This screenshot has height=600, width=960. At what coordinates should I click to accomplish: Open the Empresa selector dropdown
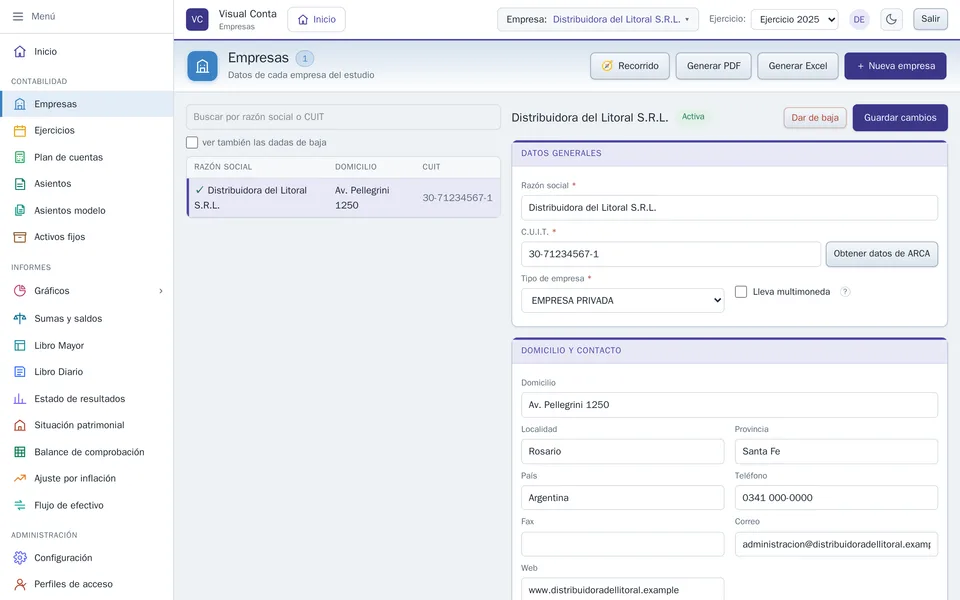[598, 20]
